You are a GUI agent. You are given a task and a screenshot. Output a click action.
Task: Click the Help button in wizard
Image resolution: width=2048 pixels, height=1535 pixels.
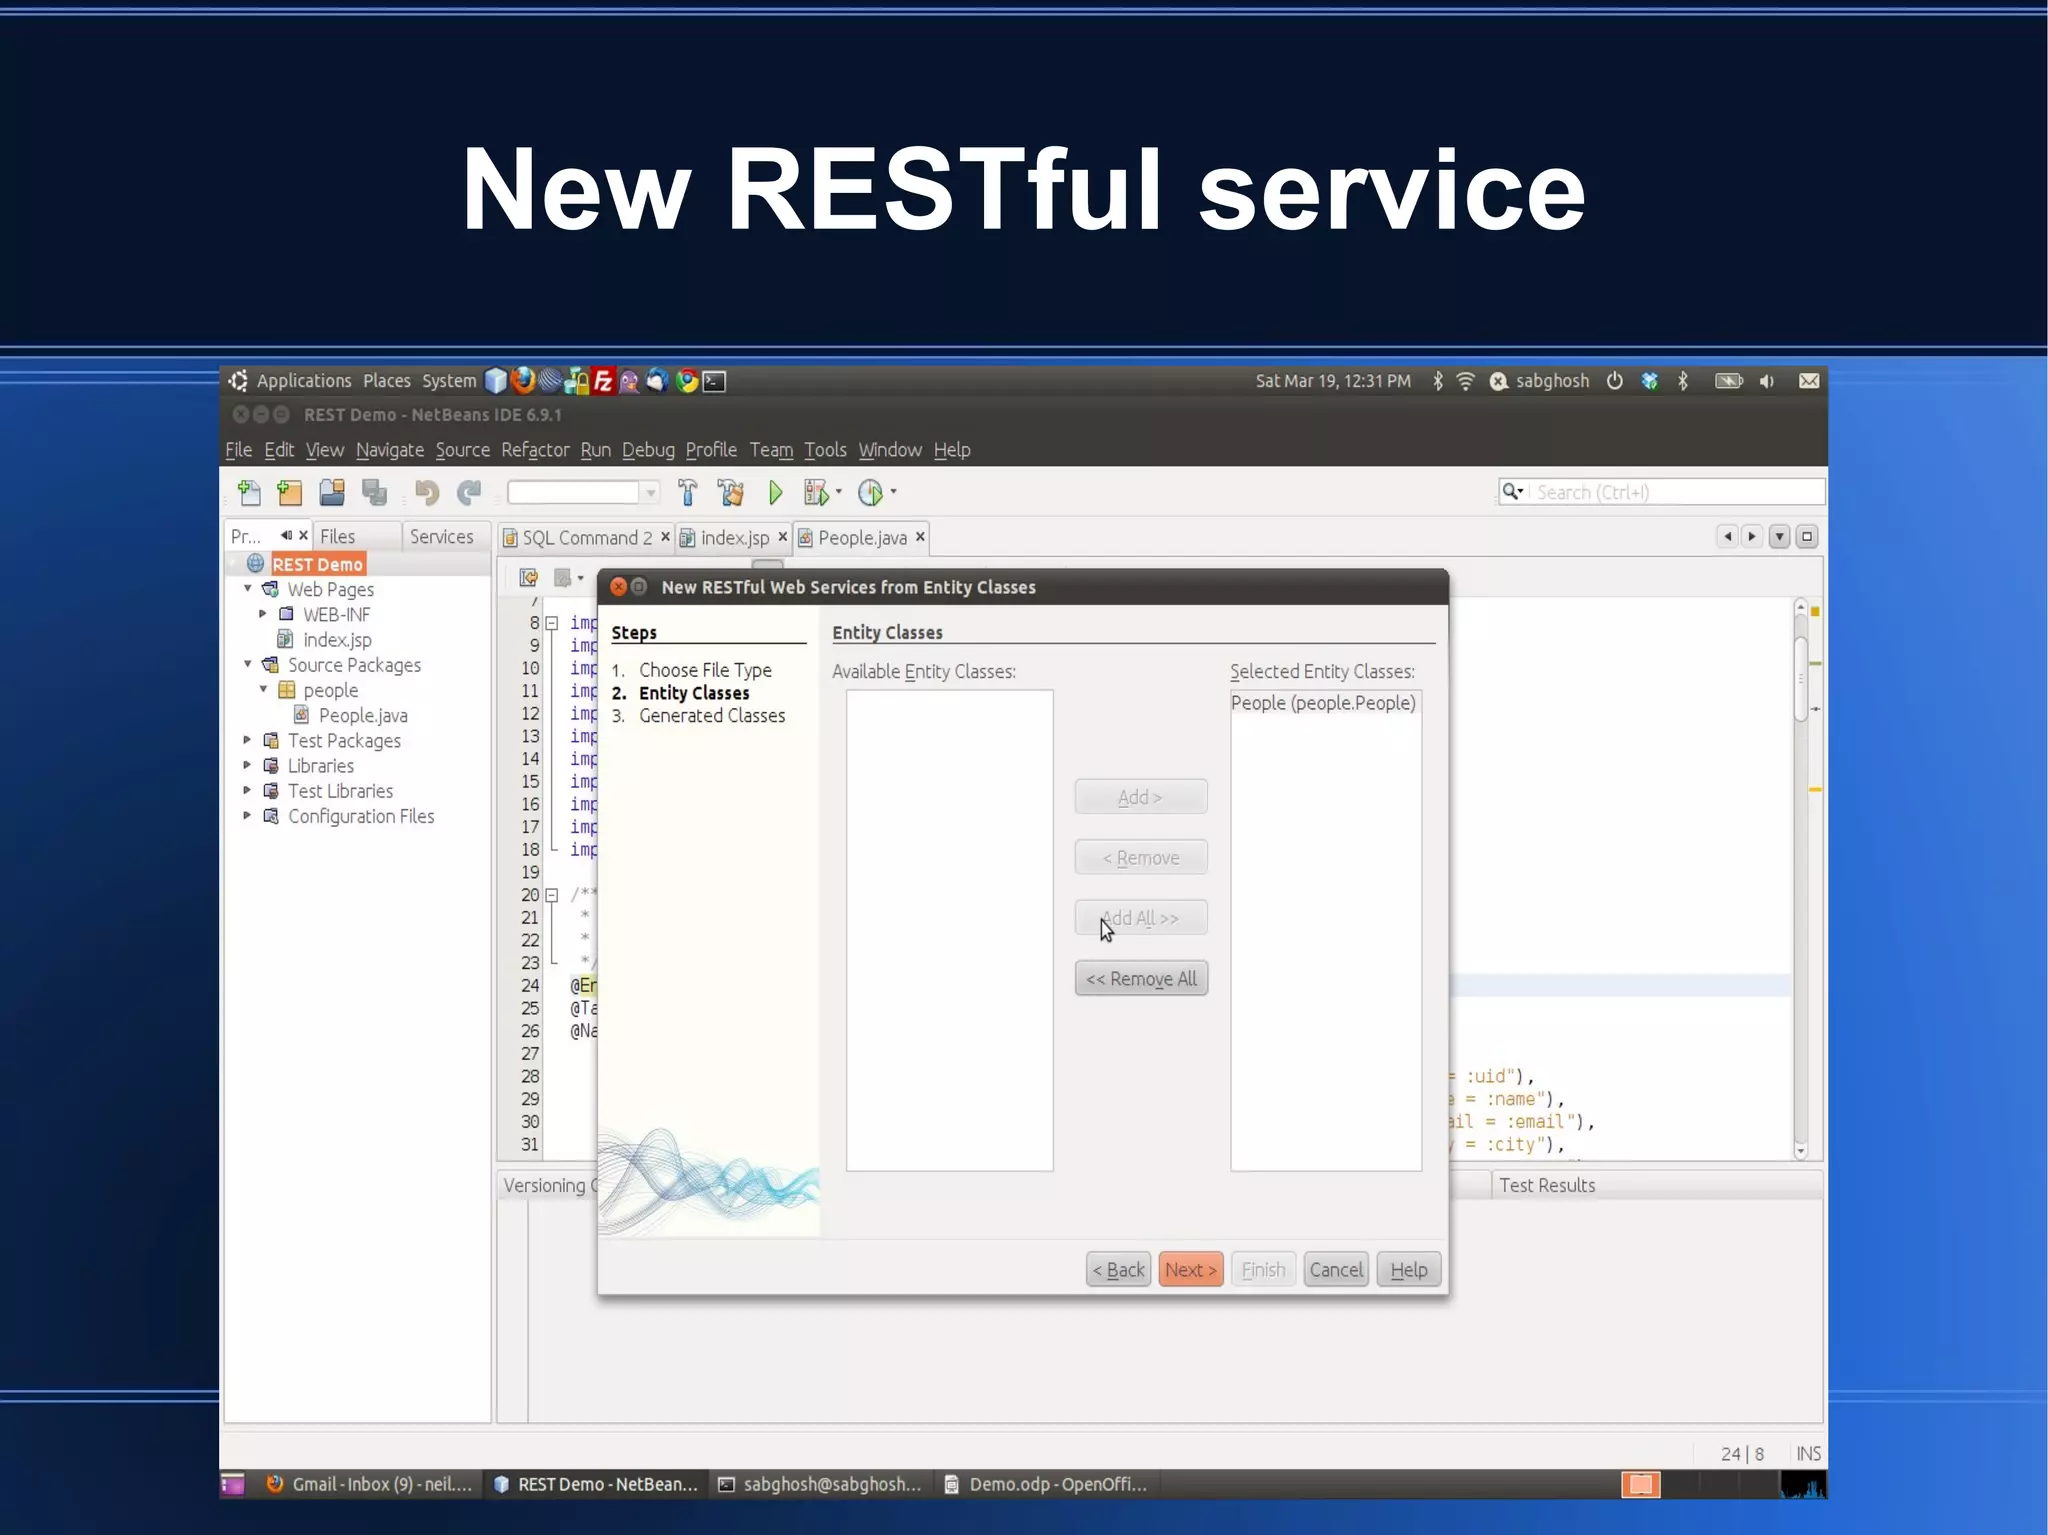coord(1409,1270)
